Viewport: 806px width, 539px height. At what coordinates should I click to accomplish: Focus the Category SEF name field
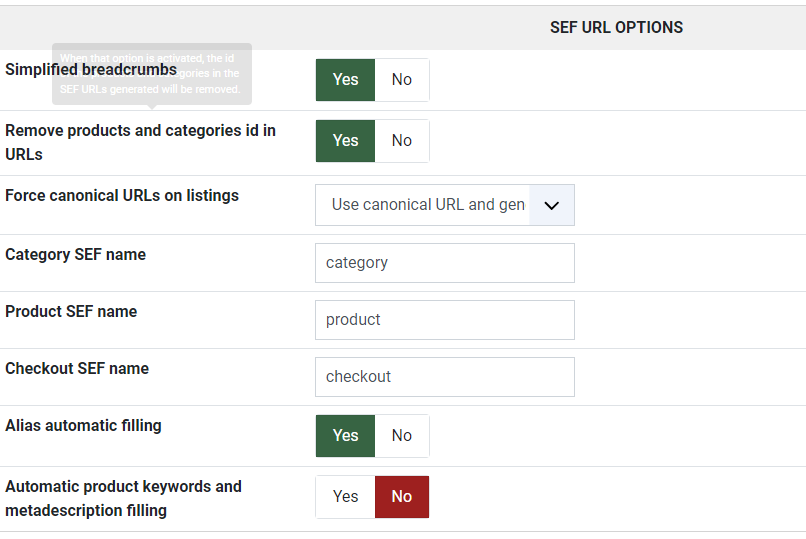coord(444,263)
